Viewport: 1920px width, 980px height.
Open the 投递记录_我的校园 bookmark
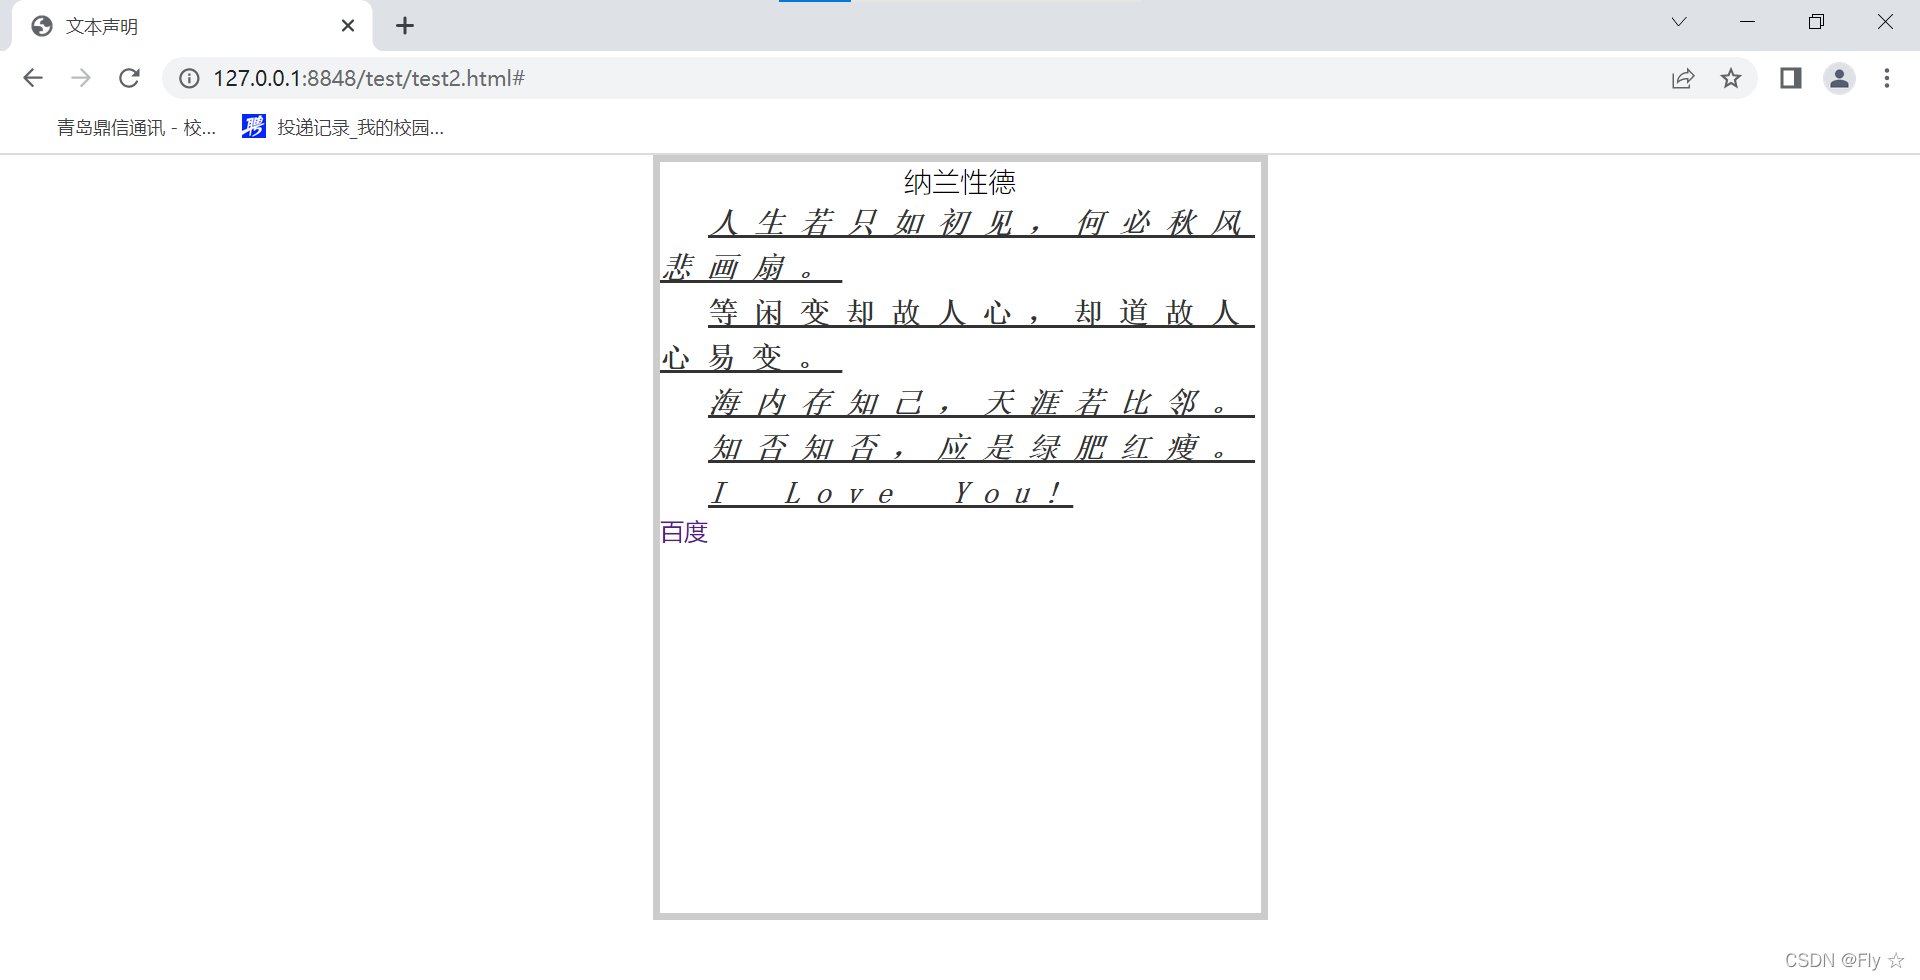coord(343,127)
